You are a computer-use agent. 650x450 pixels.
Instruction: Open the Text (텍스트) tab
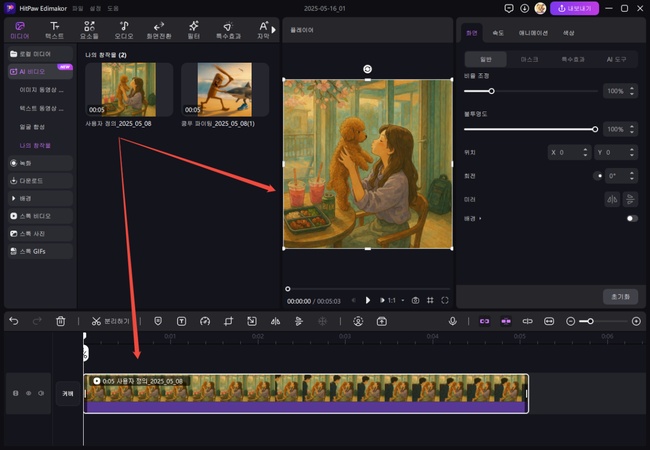(x=54, y=30)
